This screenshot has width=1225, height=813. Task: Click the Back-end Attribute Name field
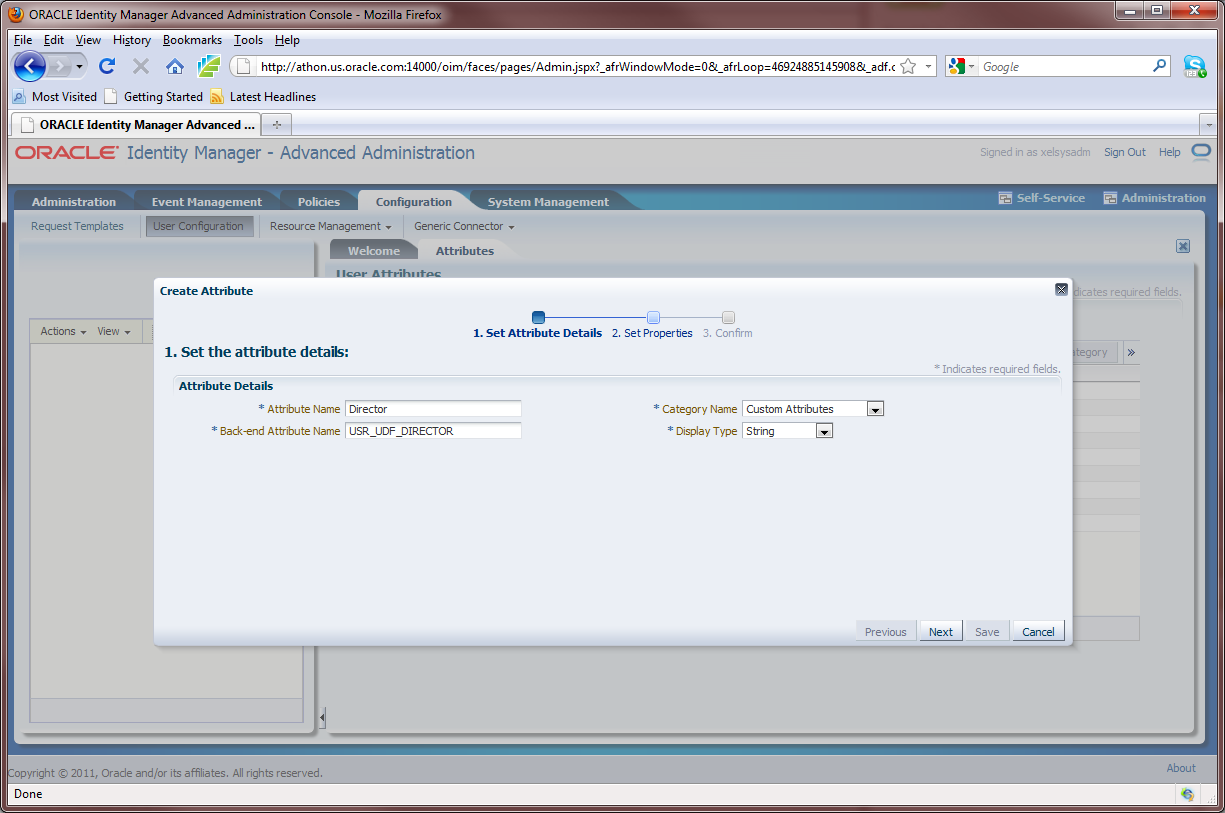pos(433,431)
